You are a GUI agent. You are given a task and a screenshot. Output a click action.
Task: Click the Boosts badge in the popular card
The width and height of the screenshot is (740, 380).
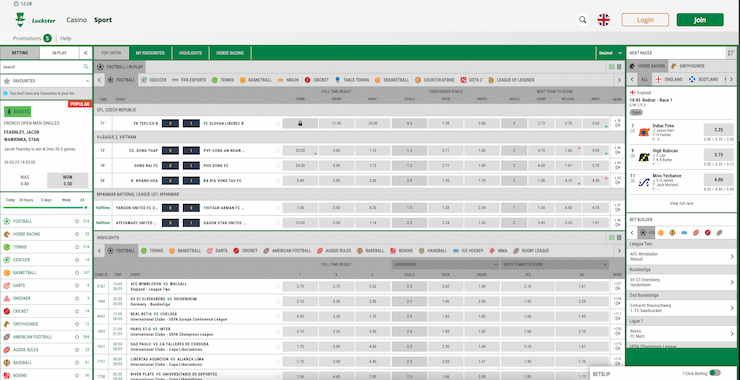click(17, 111)
